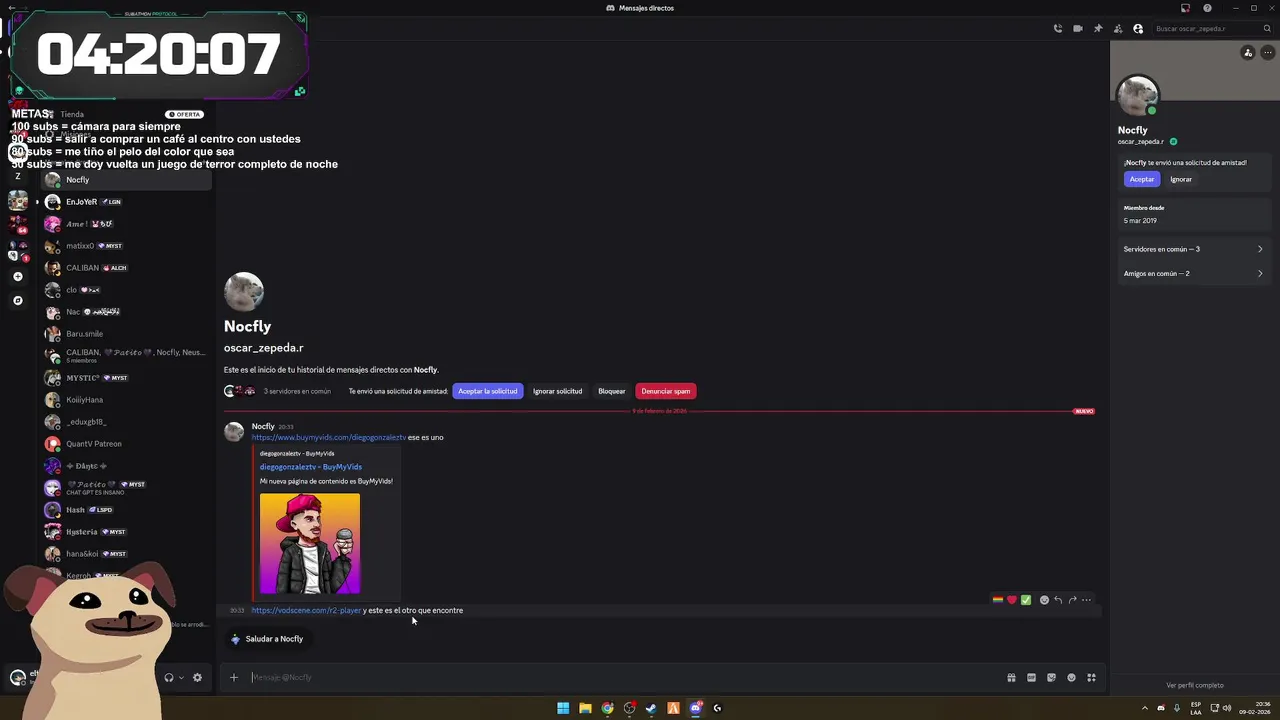Forward the message with forward arrow
The width and height of the screenshot is (1280, 720).
pos(1072,600)
